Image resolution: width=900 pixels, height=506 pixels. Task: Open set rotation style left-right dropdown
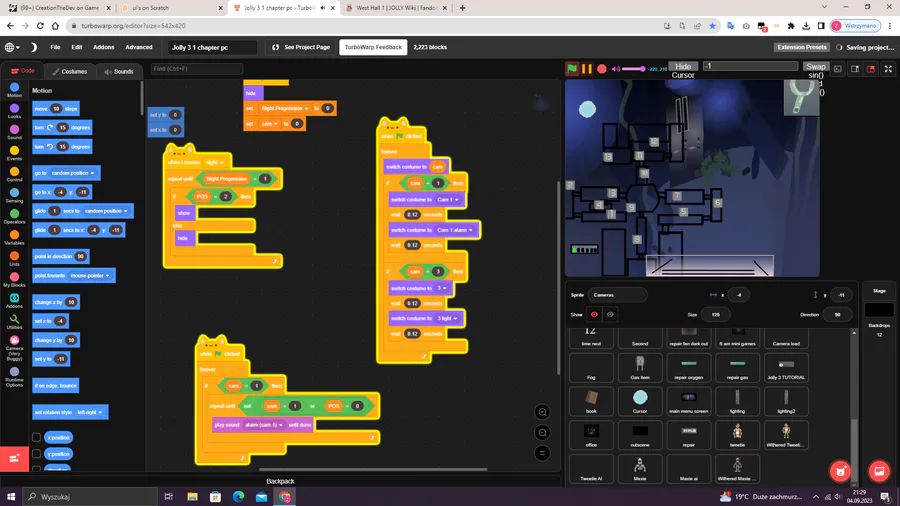90,412
